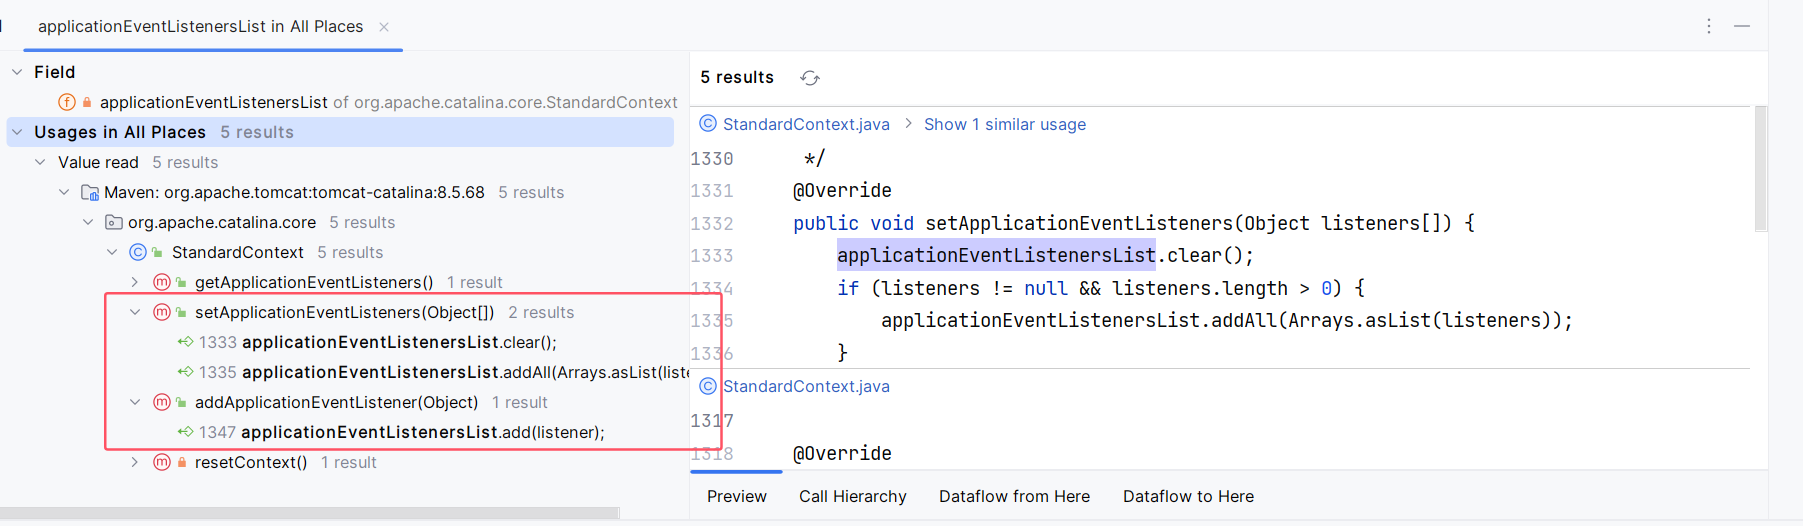Click the method icon for resetContext()

[161, 462]
